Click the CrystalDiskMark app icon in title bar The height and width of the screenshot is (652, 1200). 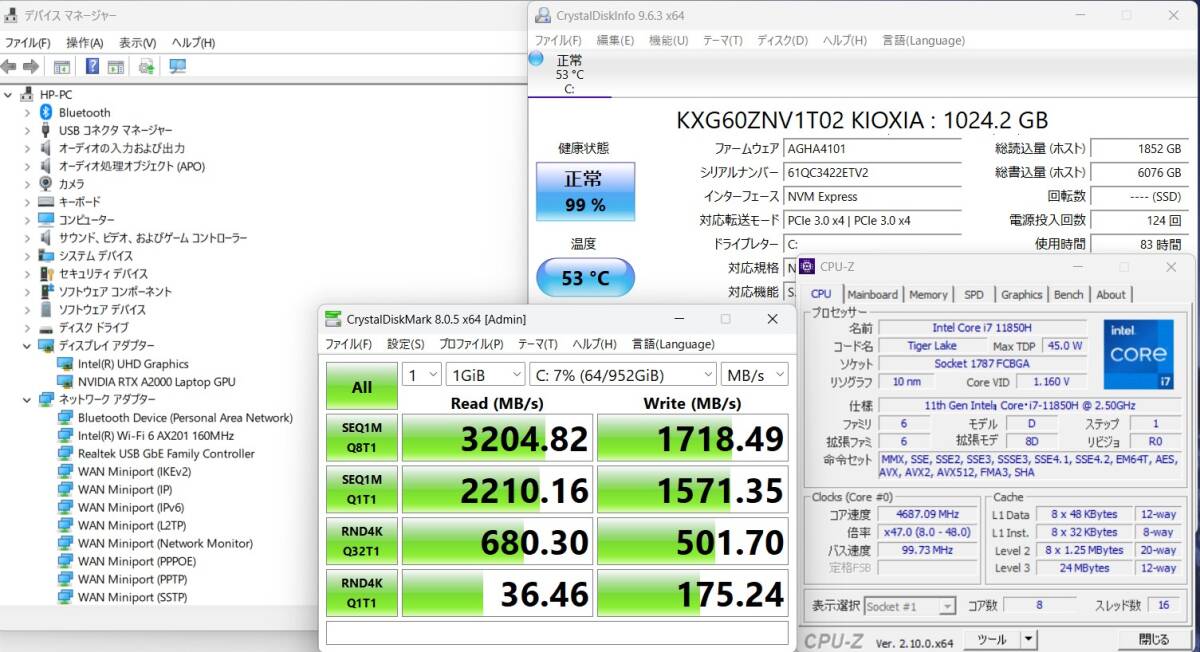coord(333,319)
